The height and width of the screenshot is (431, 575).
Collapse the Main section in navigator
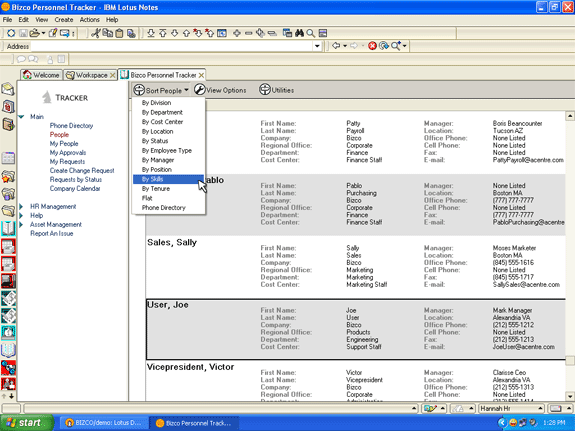pos(22,117)
